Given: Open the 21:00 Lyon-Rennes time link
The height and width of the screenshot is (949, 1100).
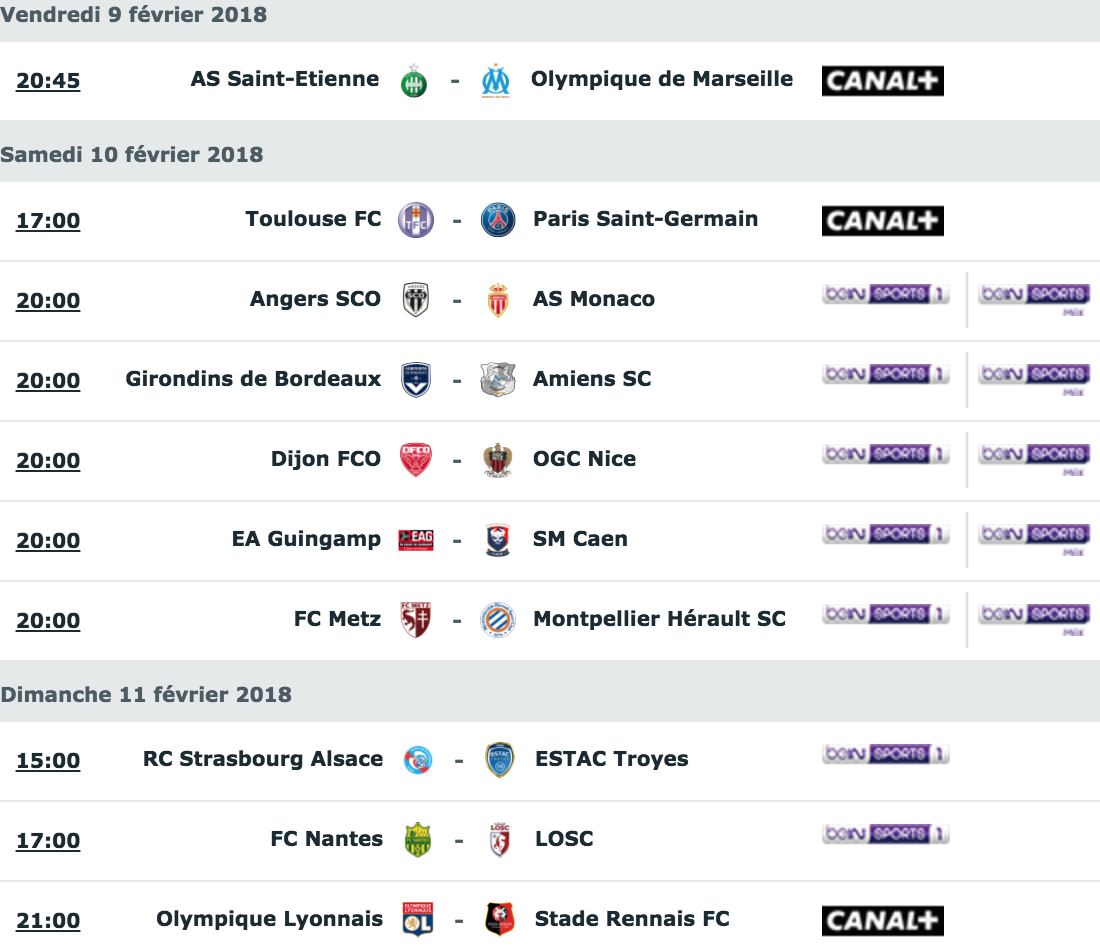Looking at the screenshot, I should [x=48, y=920].
